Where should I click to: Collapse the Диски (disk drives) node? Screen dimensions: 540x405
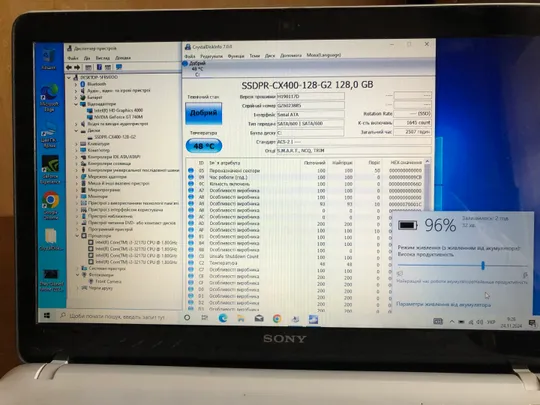(x=76, y=131)
